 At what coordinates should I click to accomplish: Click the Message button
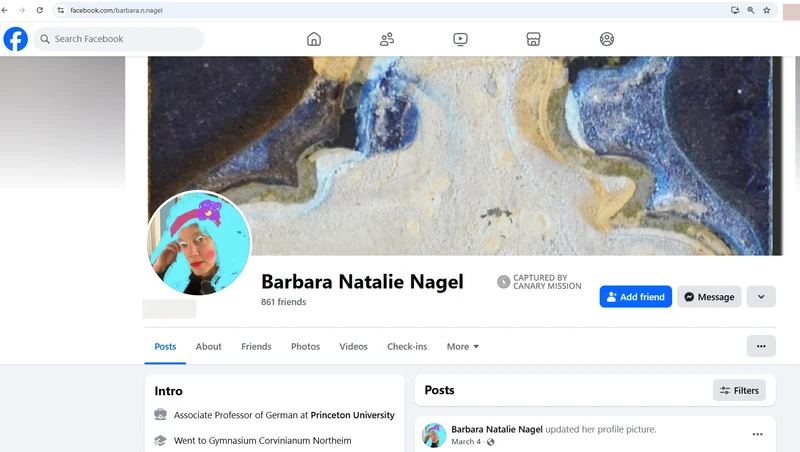tap(709, 296)
